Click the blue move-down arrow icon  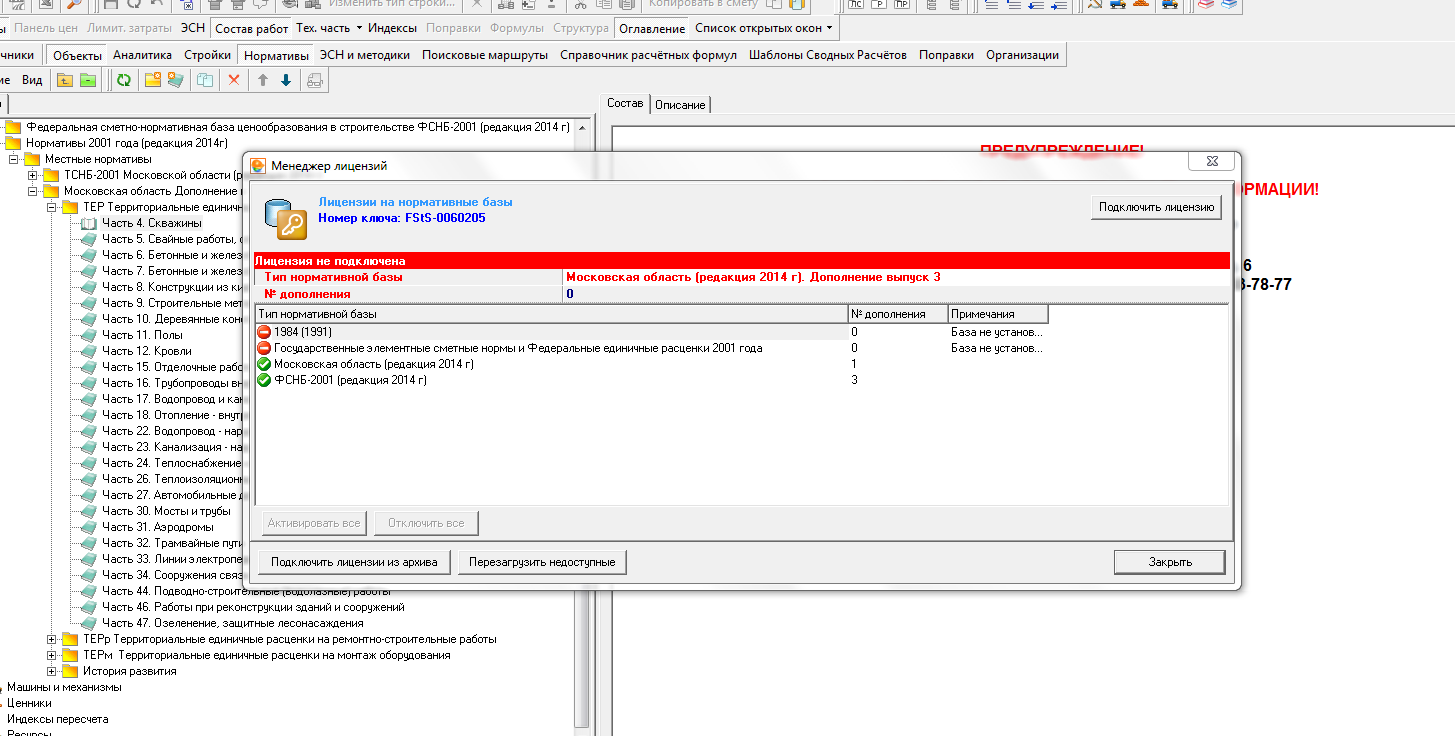(x=286, y=80)
